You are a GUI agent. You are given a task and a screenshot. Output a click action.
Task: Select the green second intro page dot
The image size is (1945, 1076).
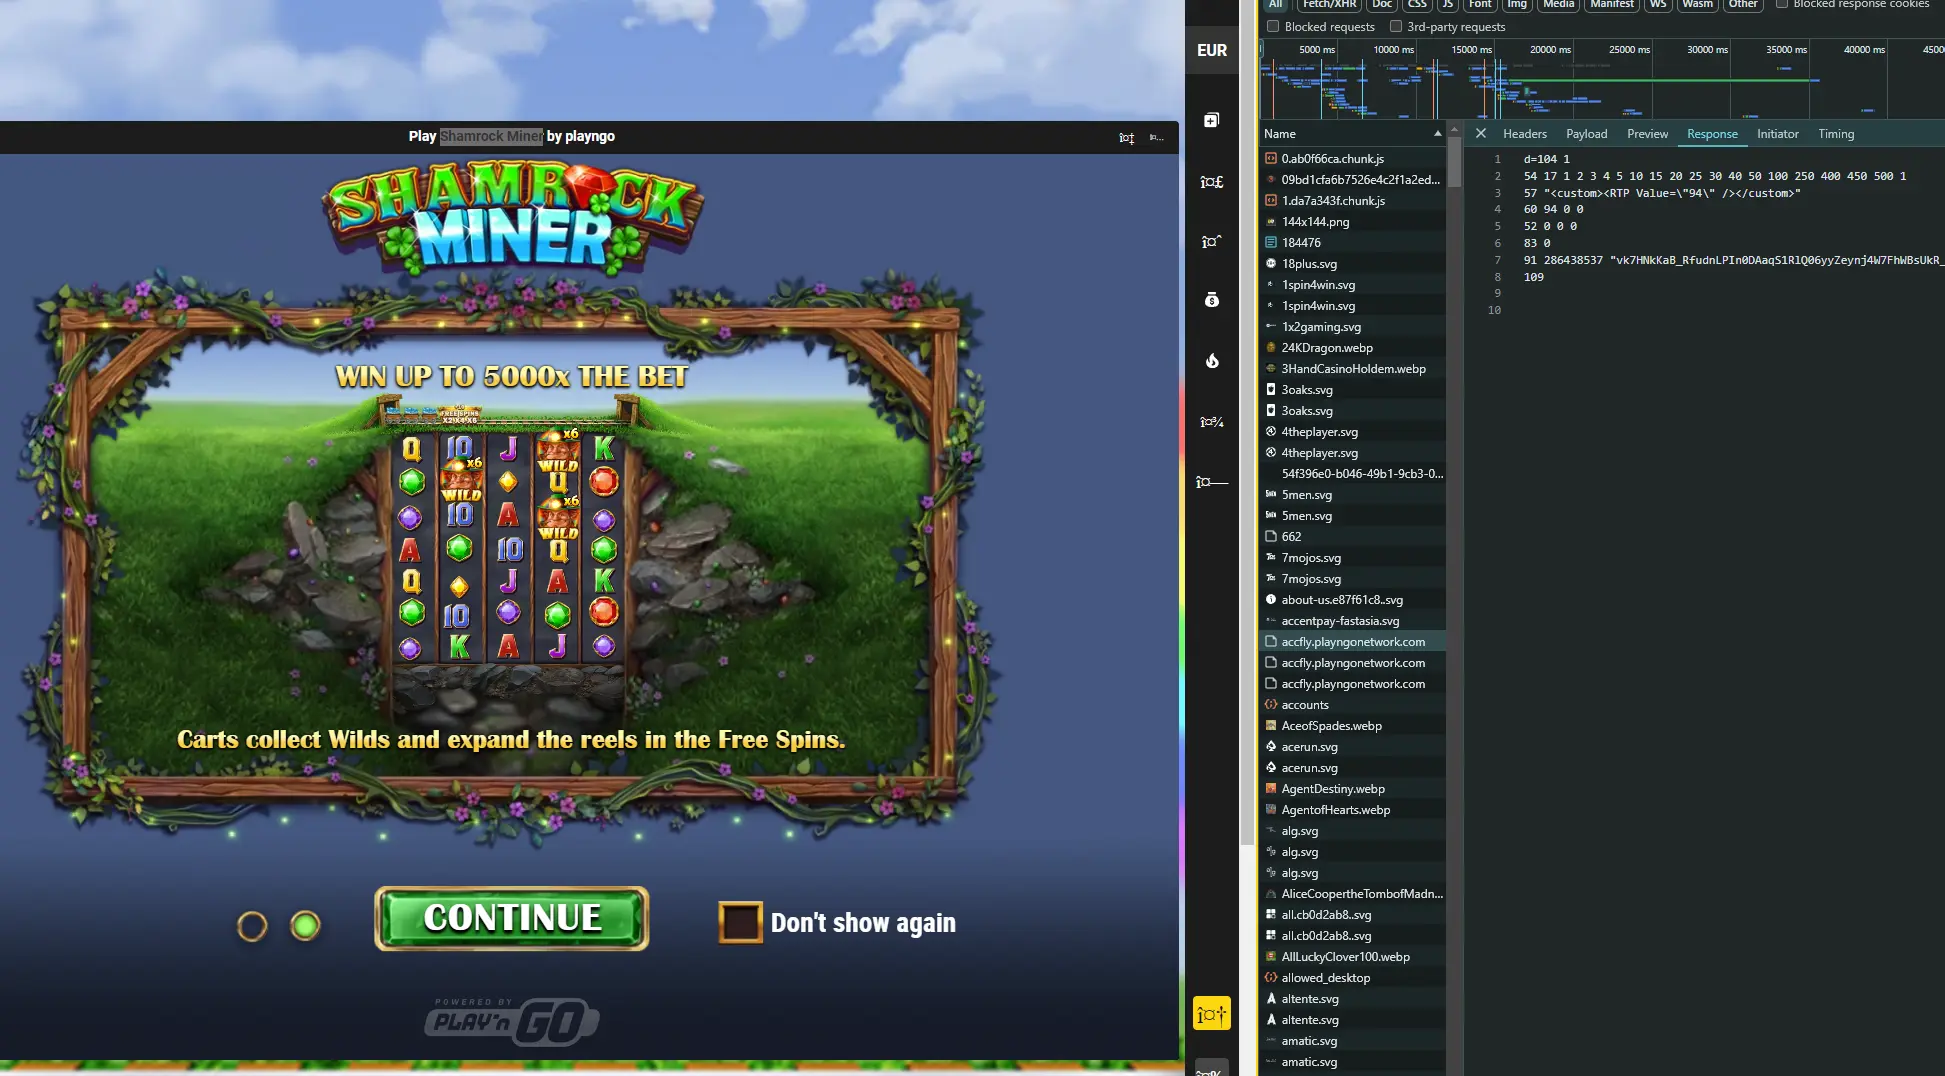coord(305,925)
